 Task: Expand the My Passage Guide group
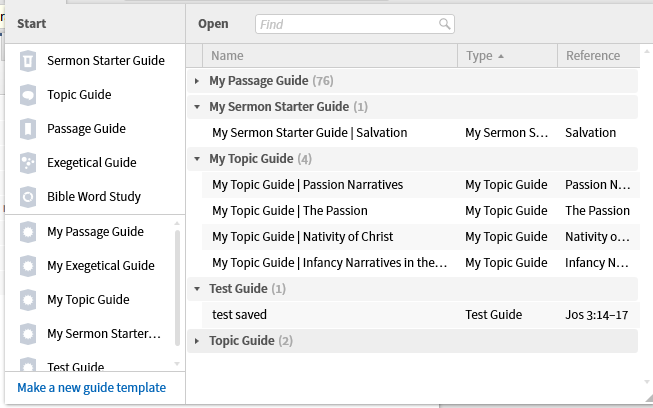[x=197, y=80]
